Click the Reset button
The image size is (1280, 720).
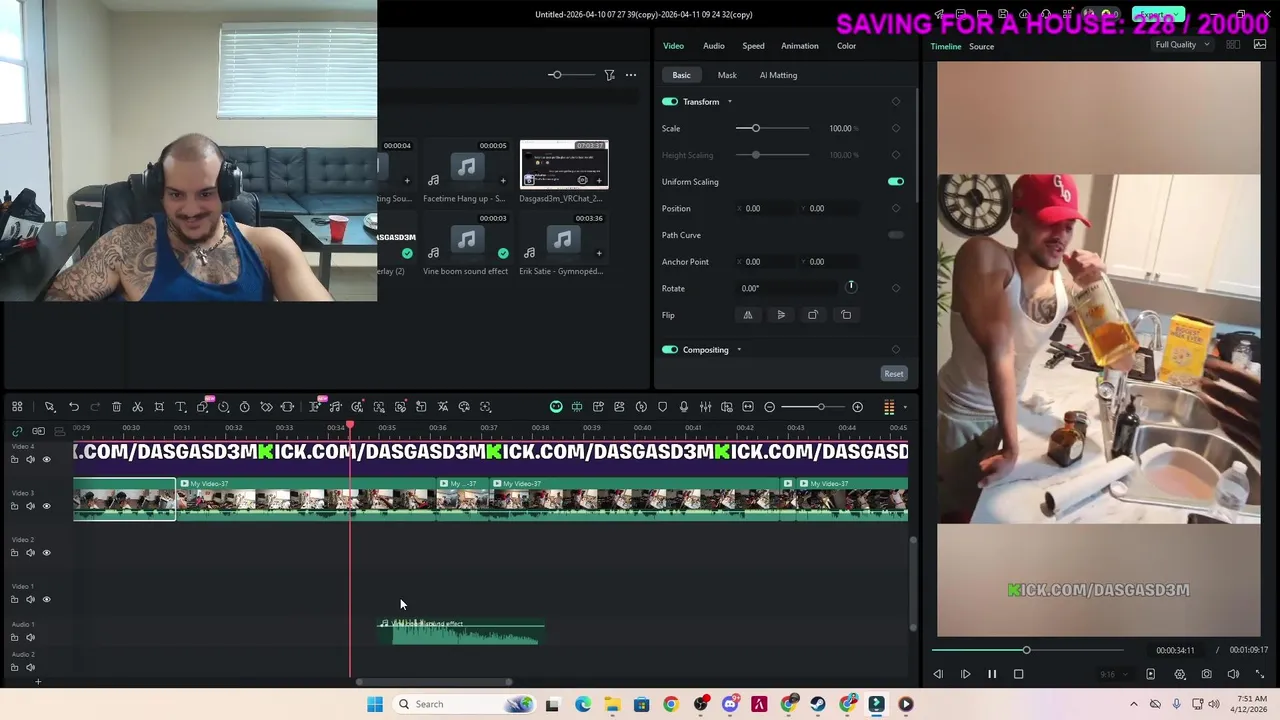(x=894, y=374)
